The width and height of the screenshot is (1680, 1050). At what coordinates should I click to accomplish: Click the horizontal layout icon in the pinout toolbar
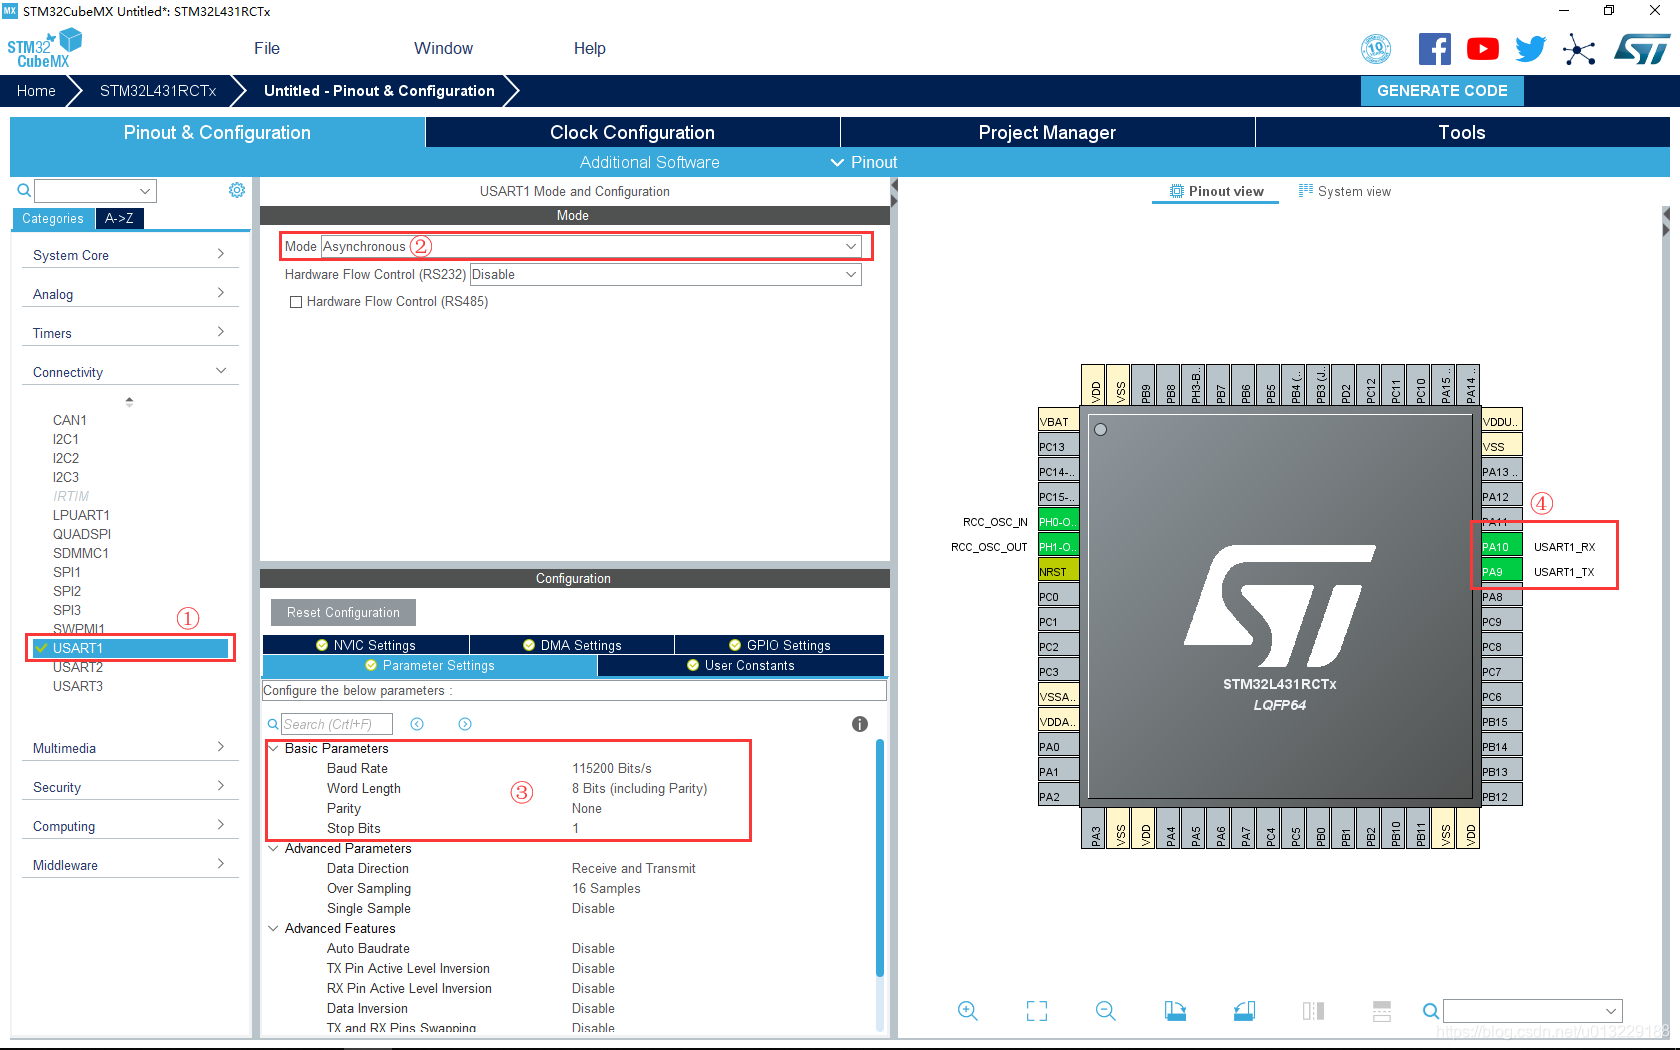(x=1382, y=1011)
